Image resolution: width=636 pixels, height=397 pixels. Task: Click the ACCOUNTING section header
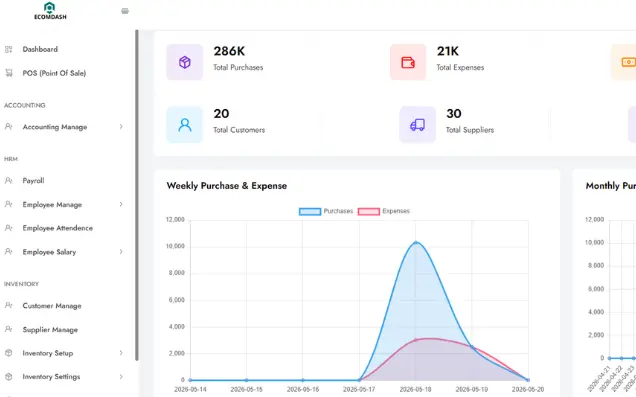(25, 105)
